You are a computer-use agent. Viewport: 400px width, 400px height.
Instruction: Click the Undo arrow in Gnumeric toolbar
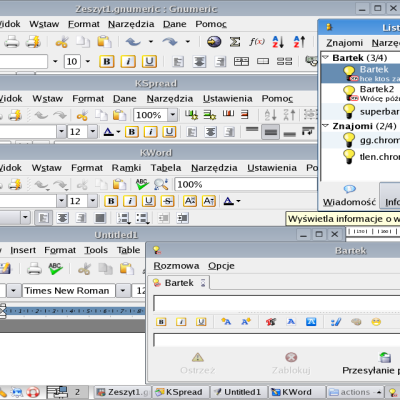[133, 42]
